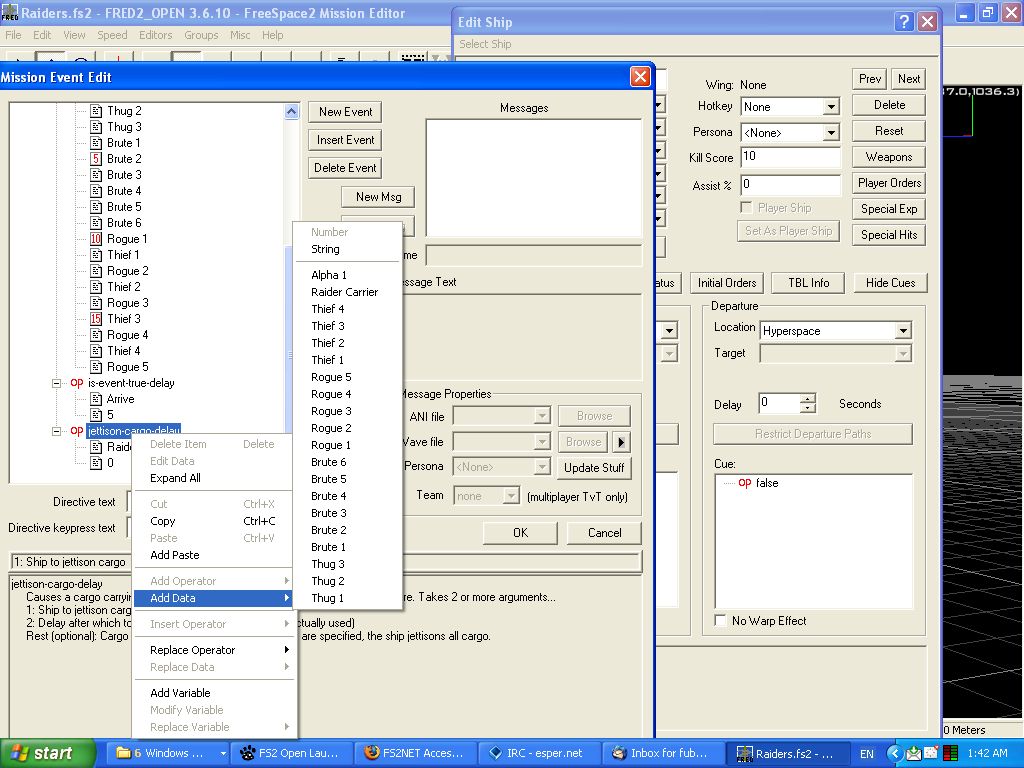Screen dimensions: 1024x768
Task: Click the New Event button
Action: click(344, 112)
